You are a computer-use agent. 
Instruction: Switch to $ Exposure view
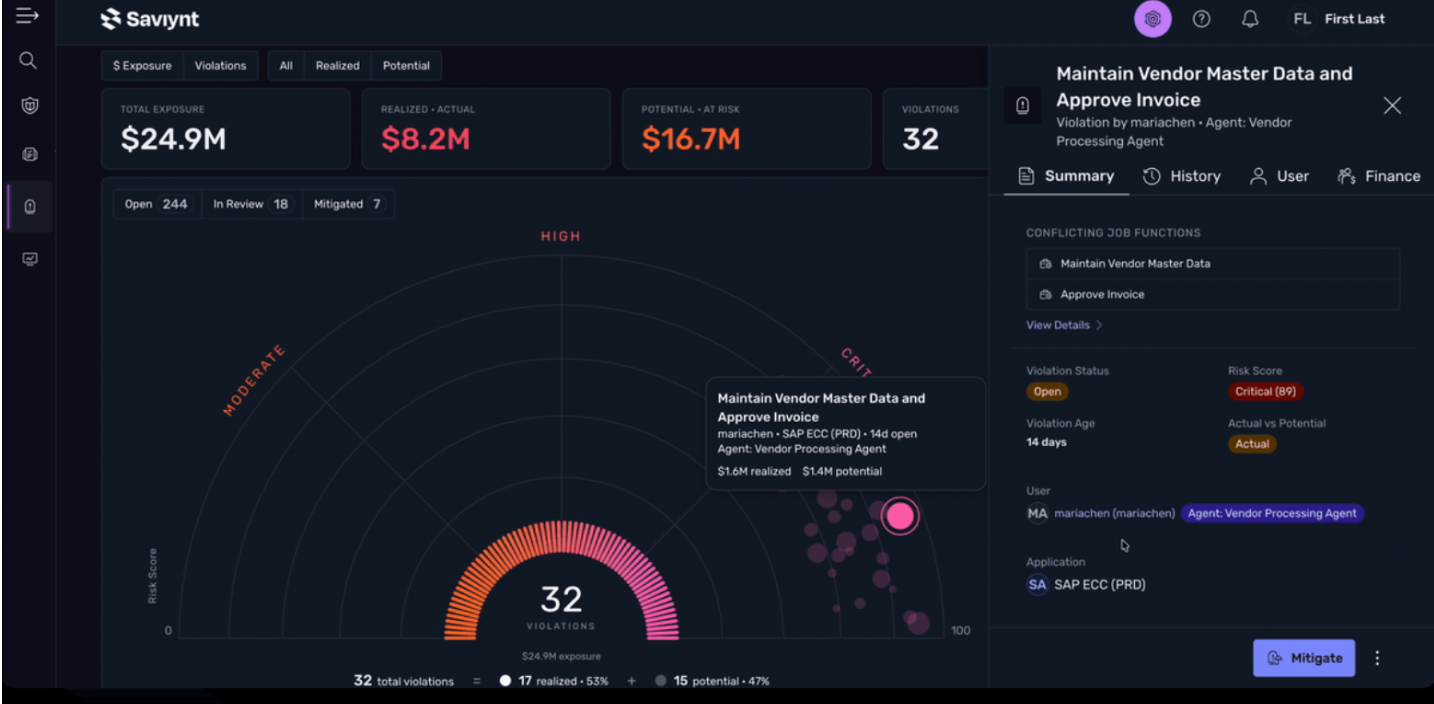[142, 66]
